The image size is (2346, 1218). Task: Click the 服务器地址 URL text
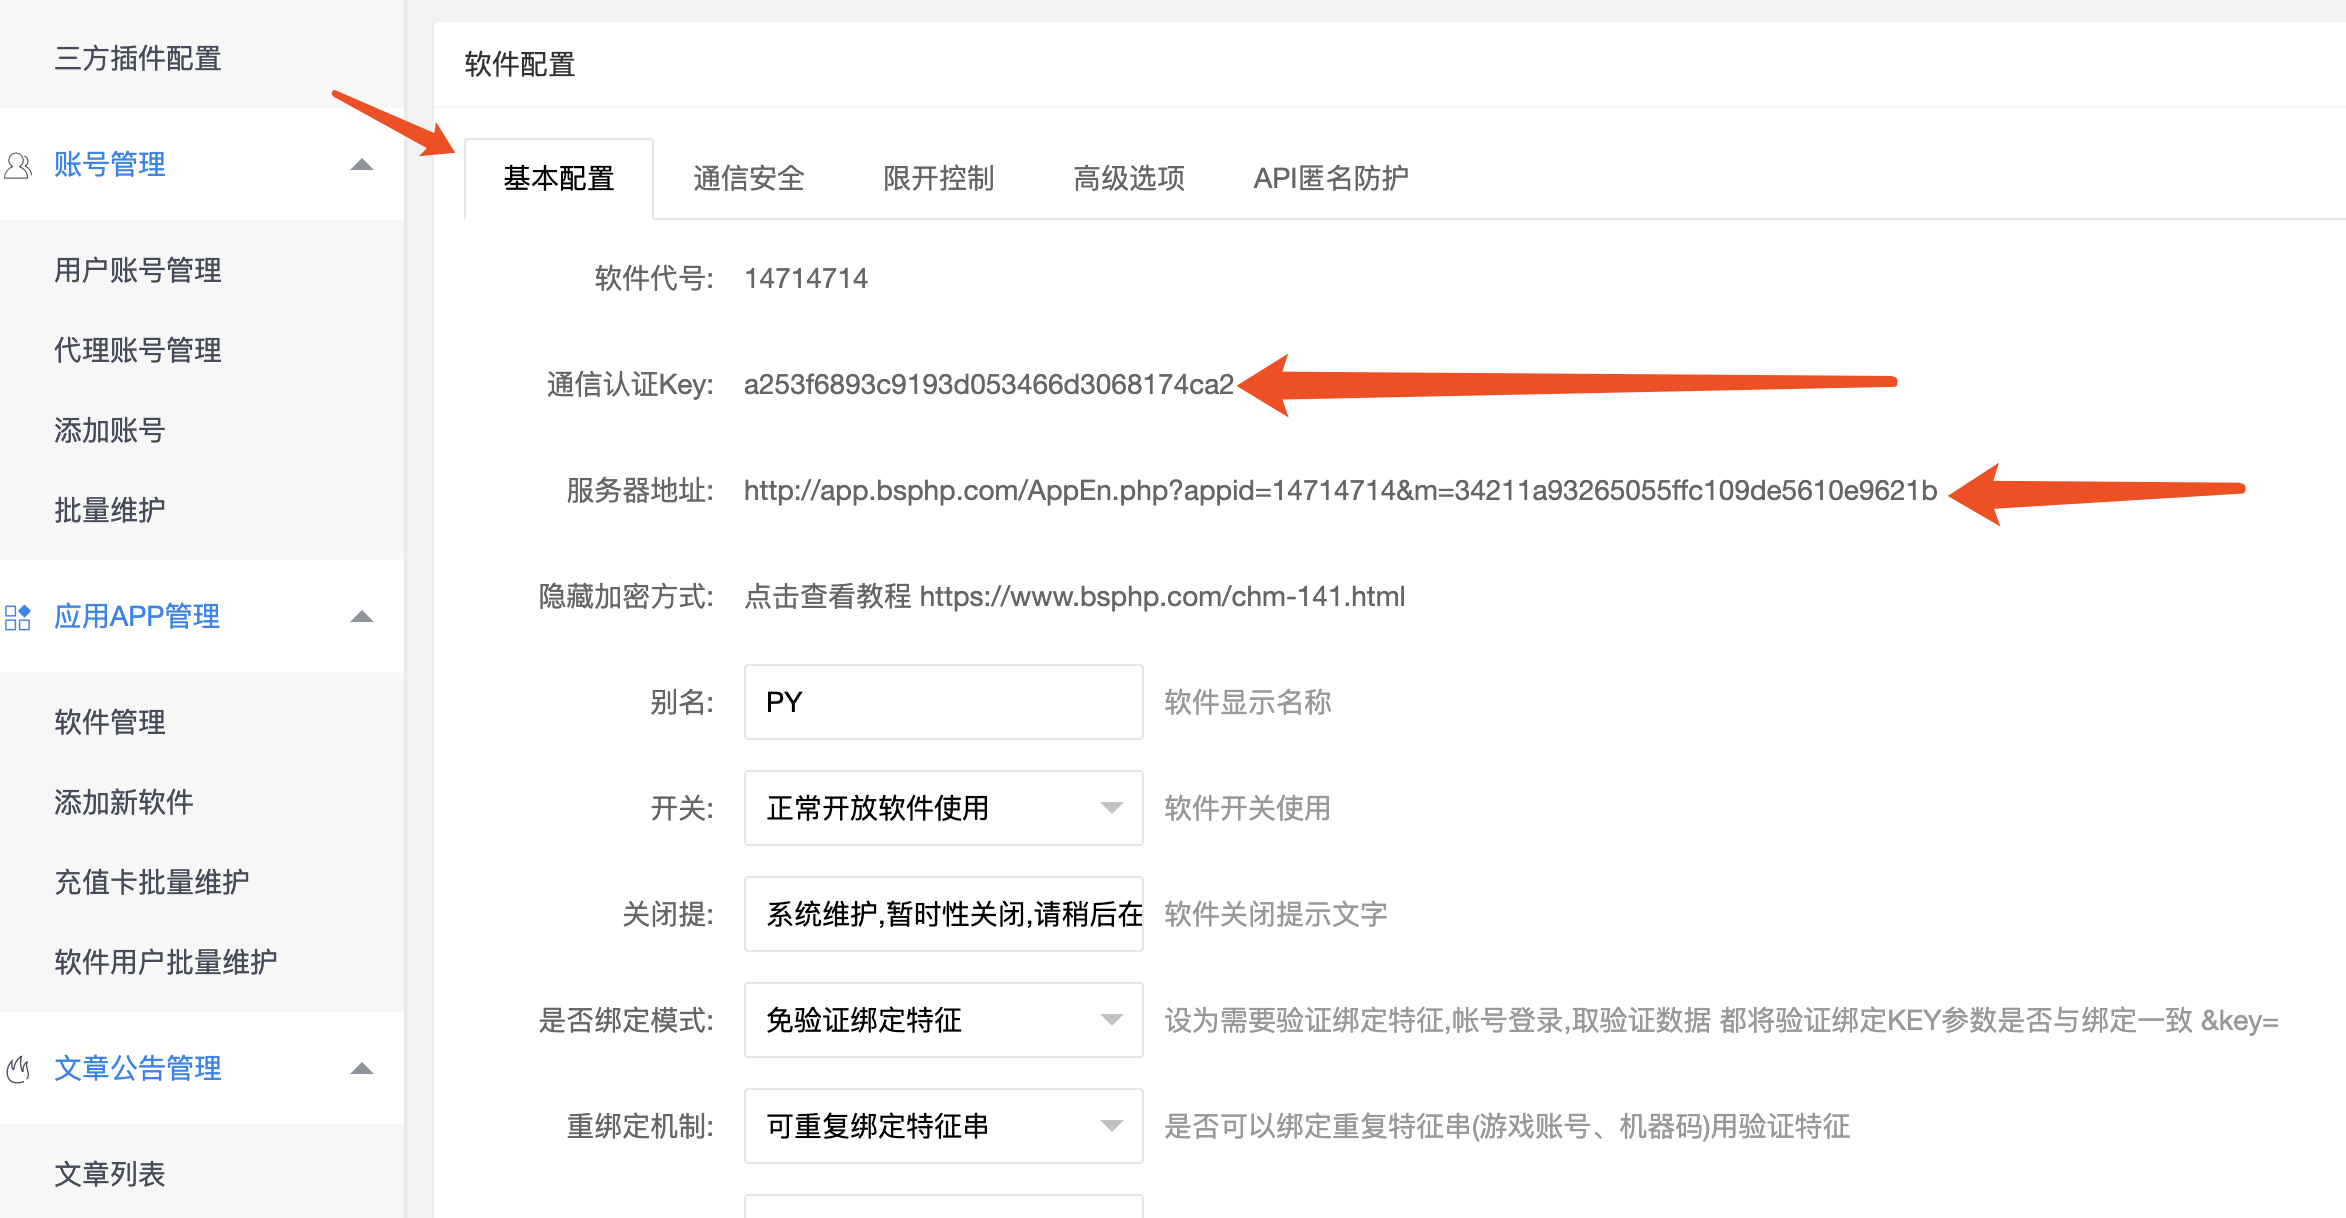(x=1341, y=491)
